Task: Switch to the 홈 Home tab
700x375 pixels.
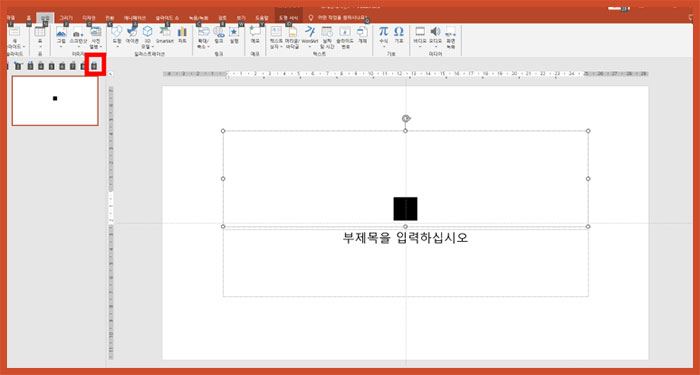Action: [x=29, y=18]
